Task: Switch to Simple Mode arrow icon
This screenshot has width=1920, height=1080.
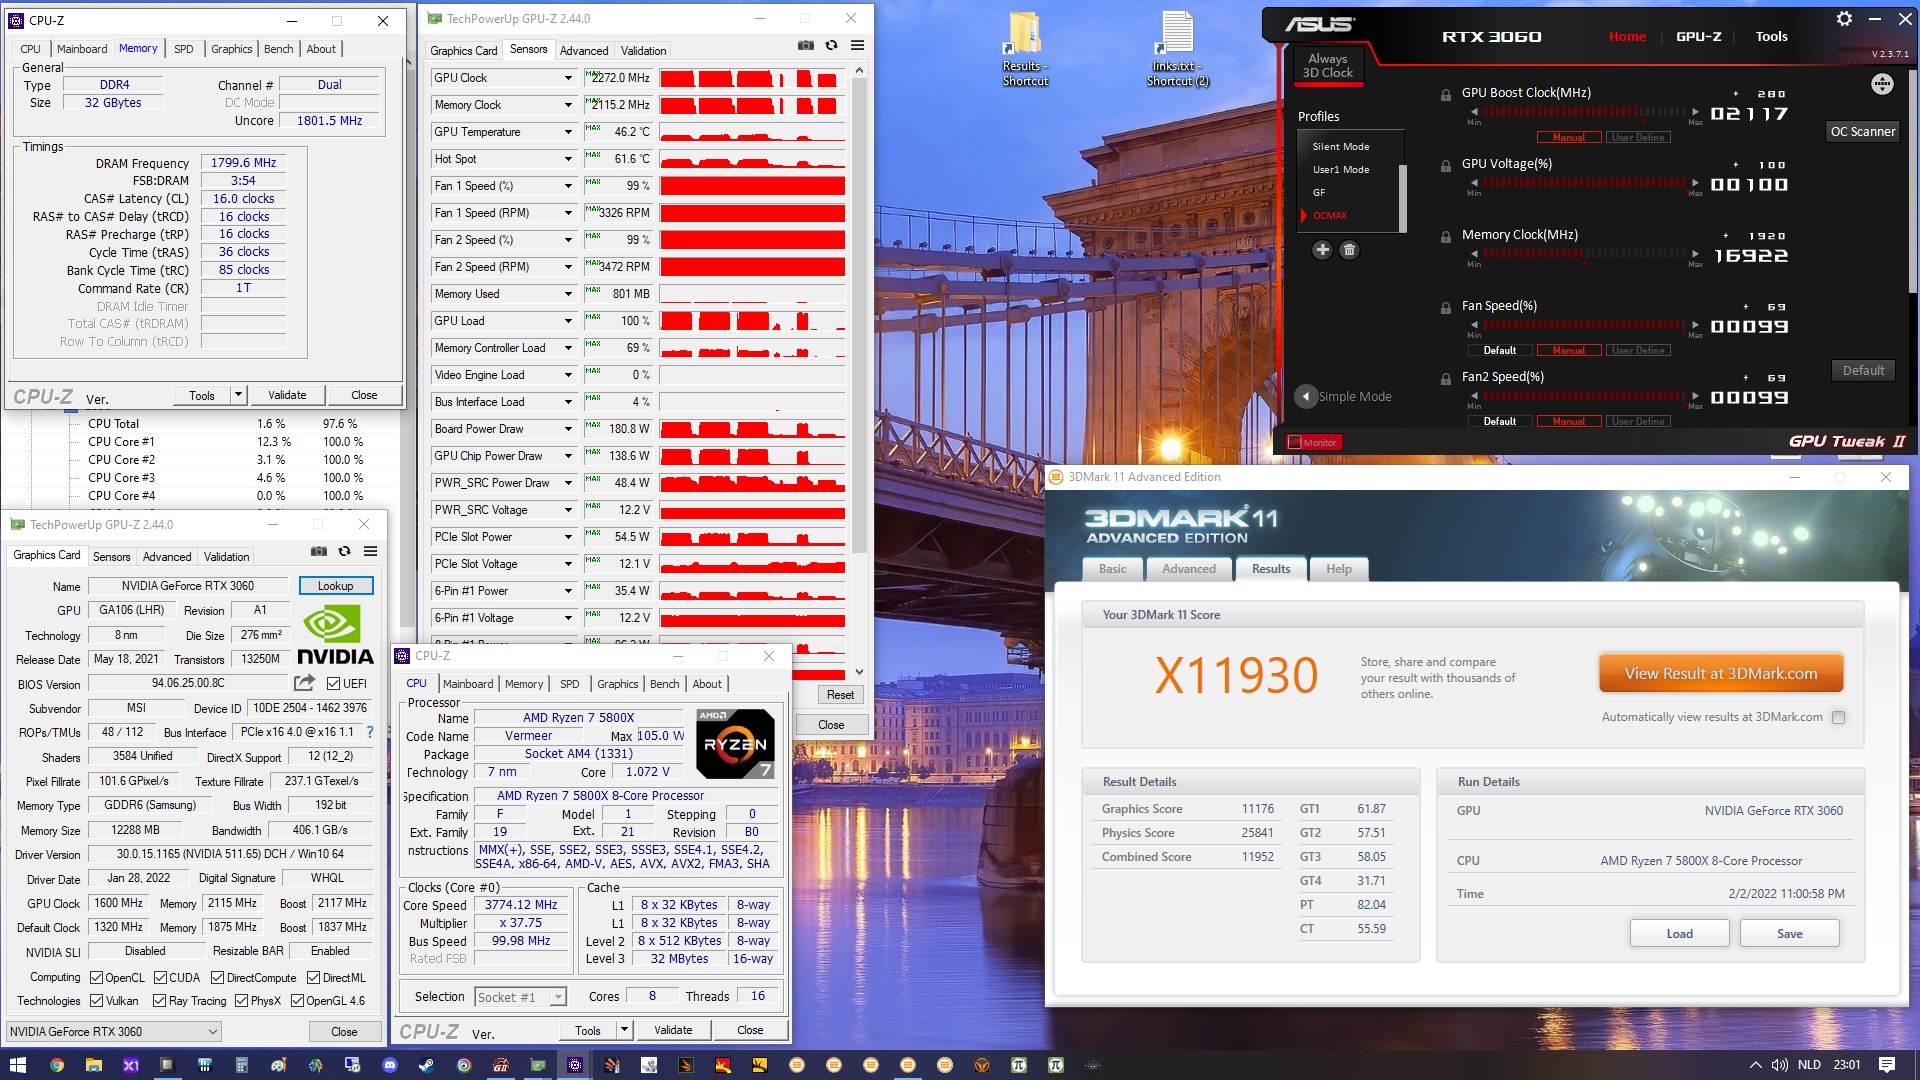Action: [1305, 396]
